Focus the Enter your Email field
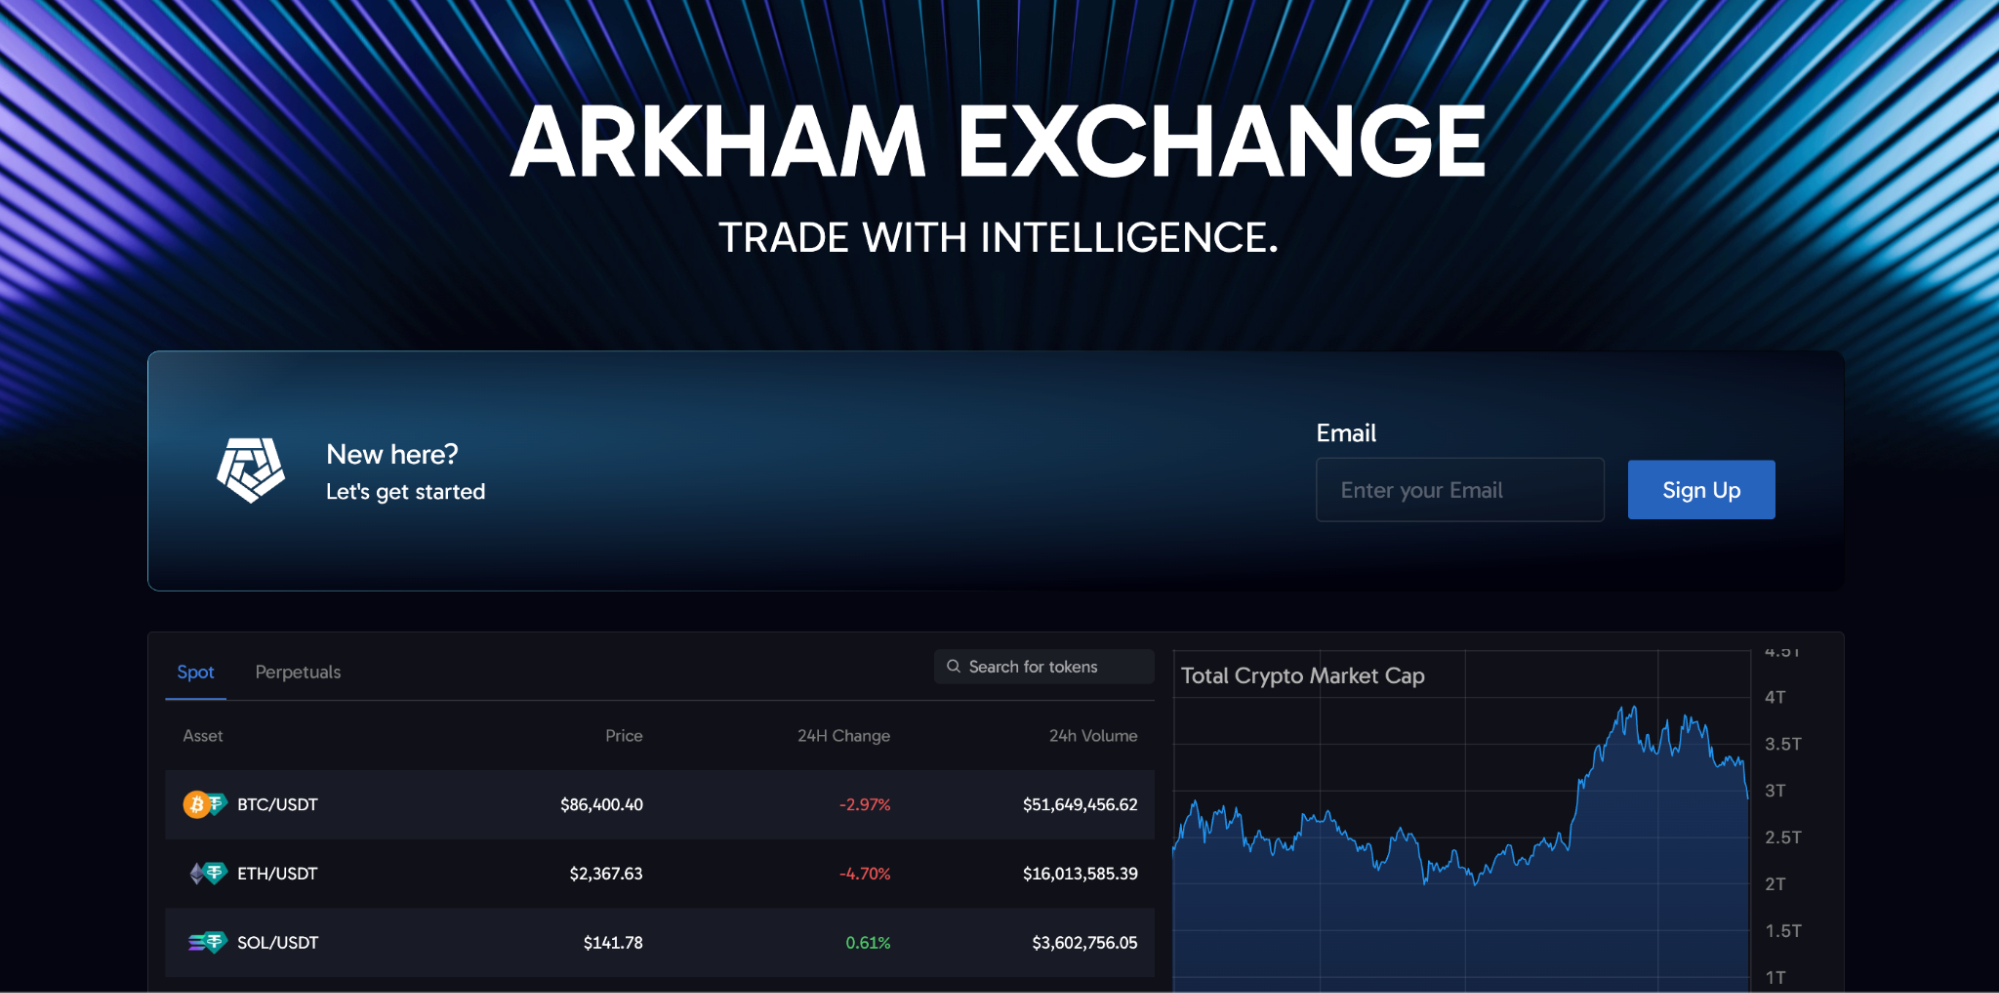The image size is (1999, 993). point(1460,490)
